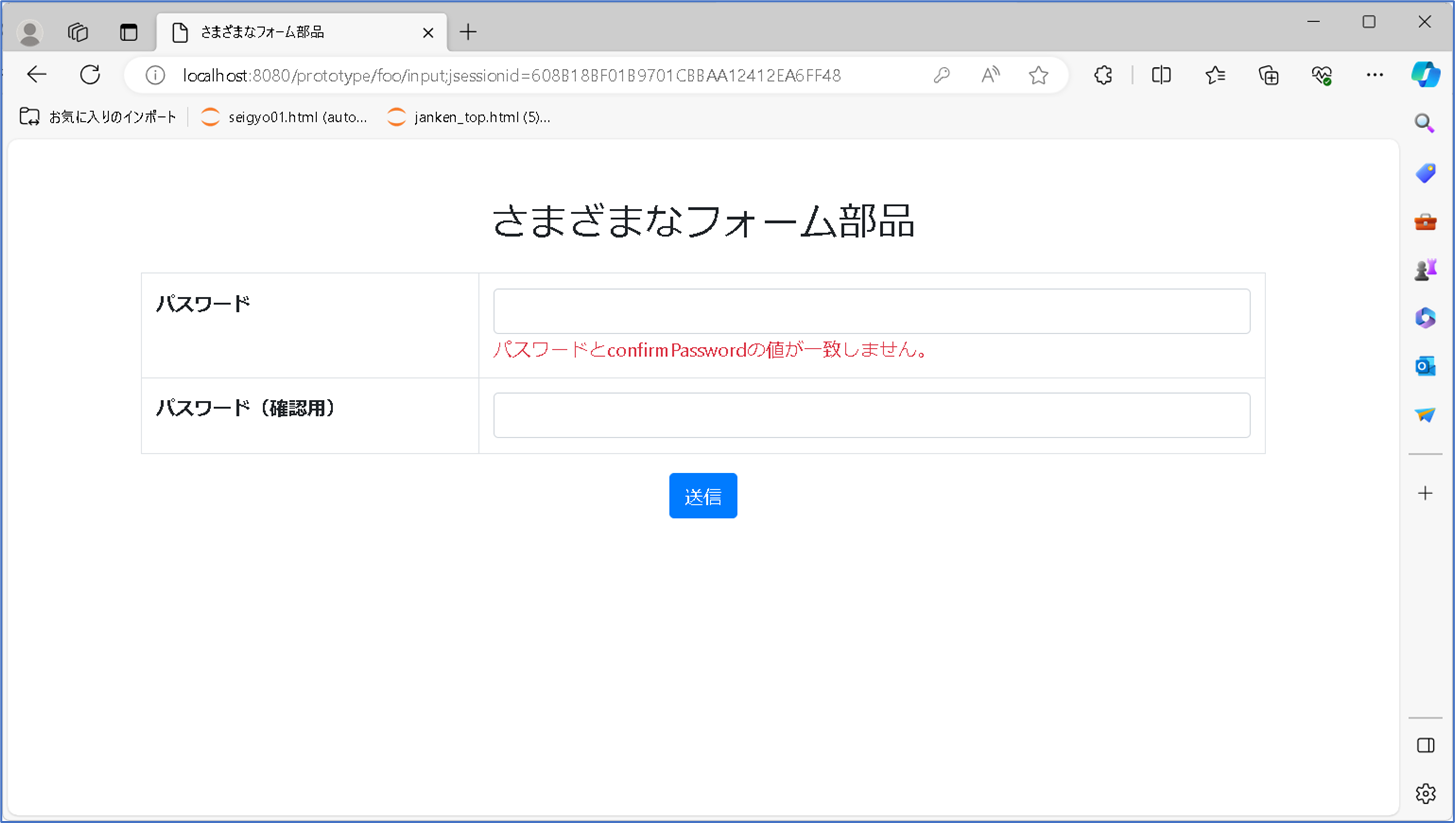This screenshot has width=1455, height=823.
Task: Click the パスワード input field
Action: pos(872,311)
